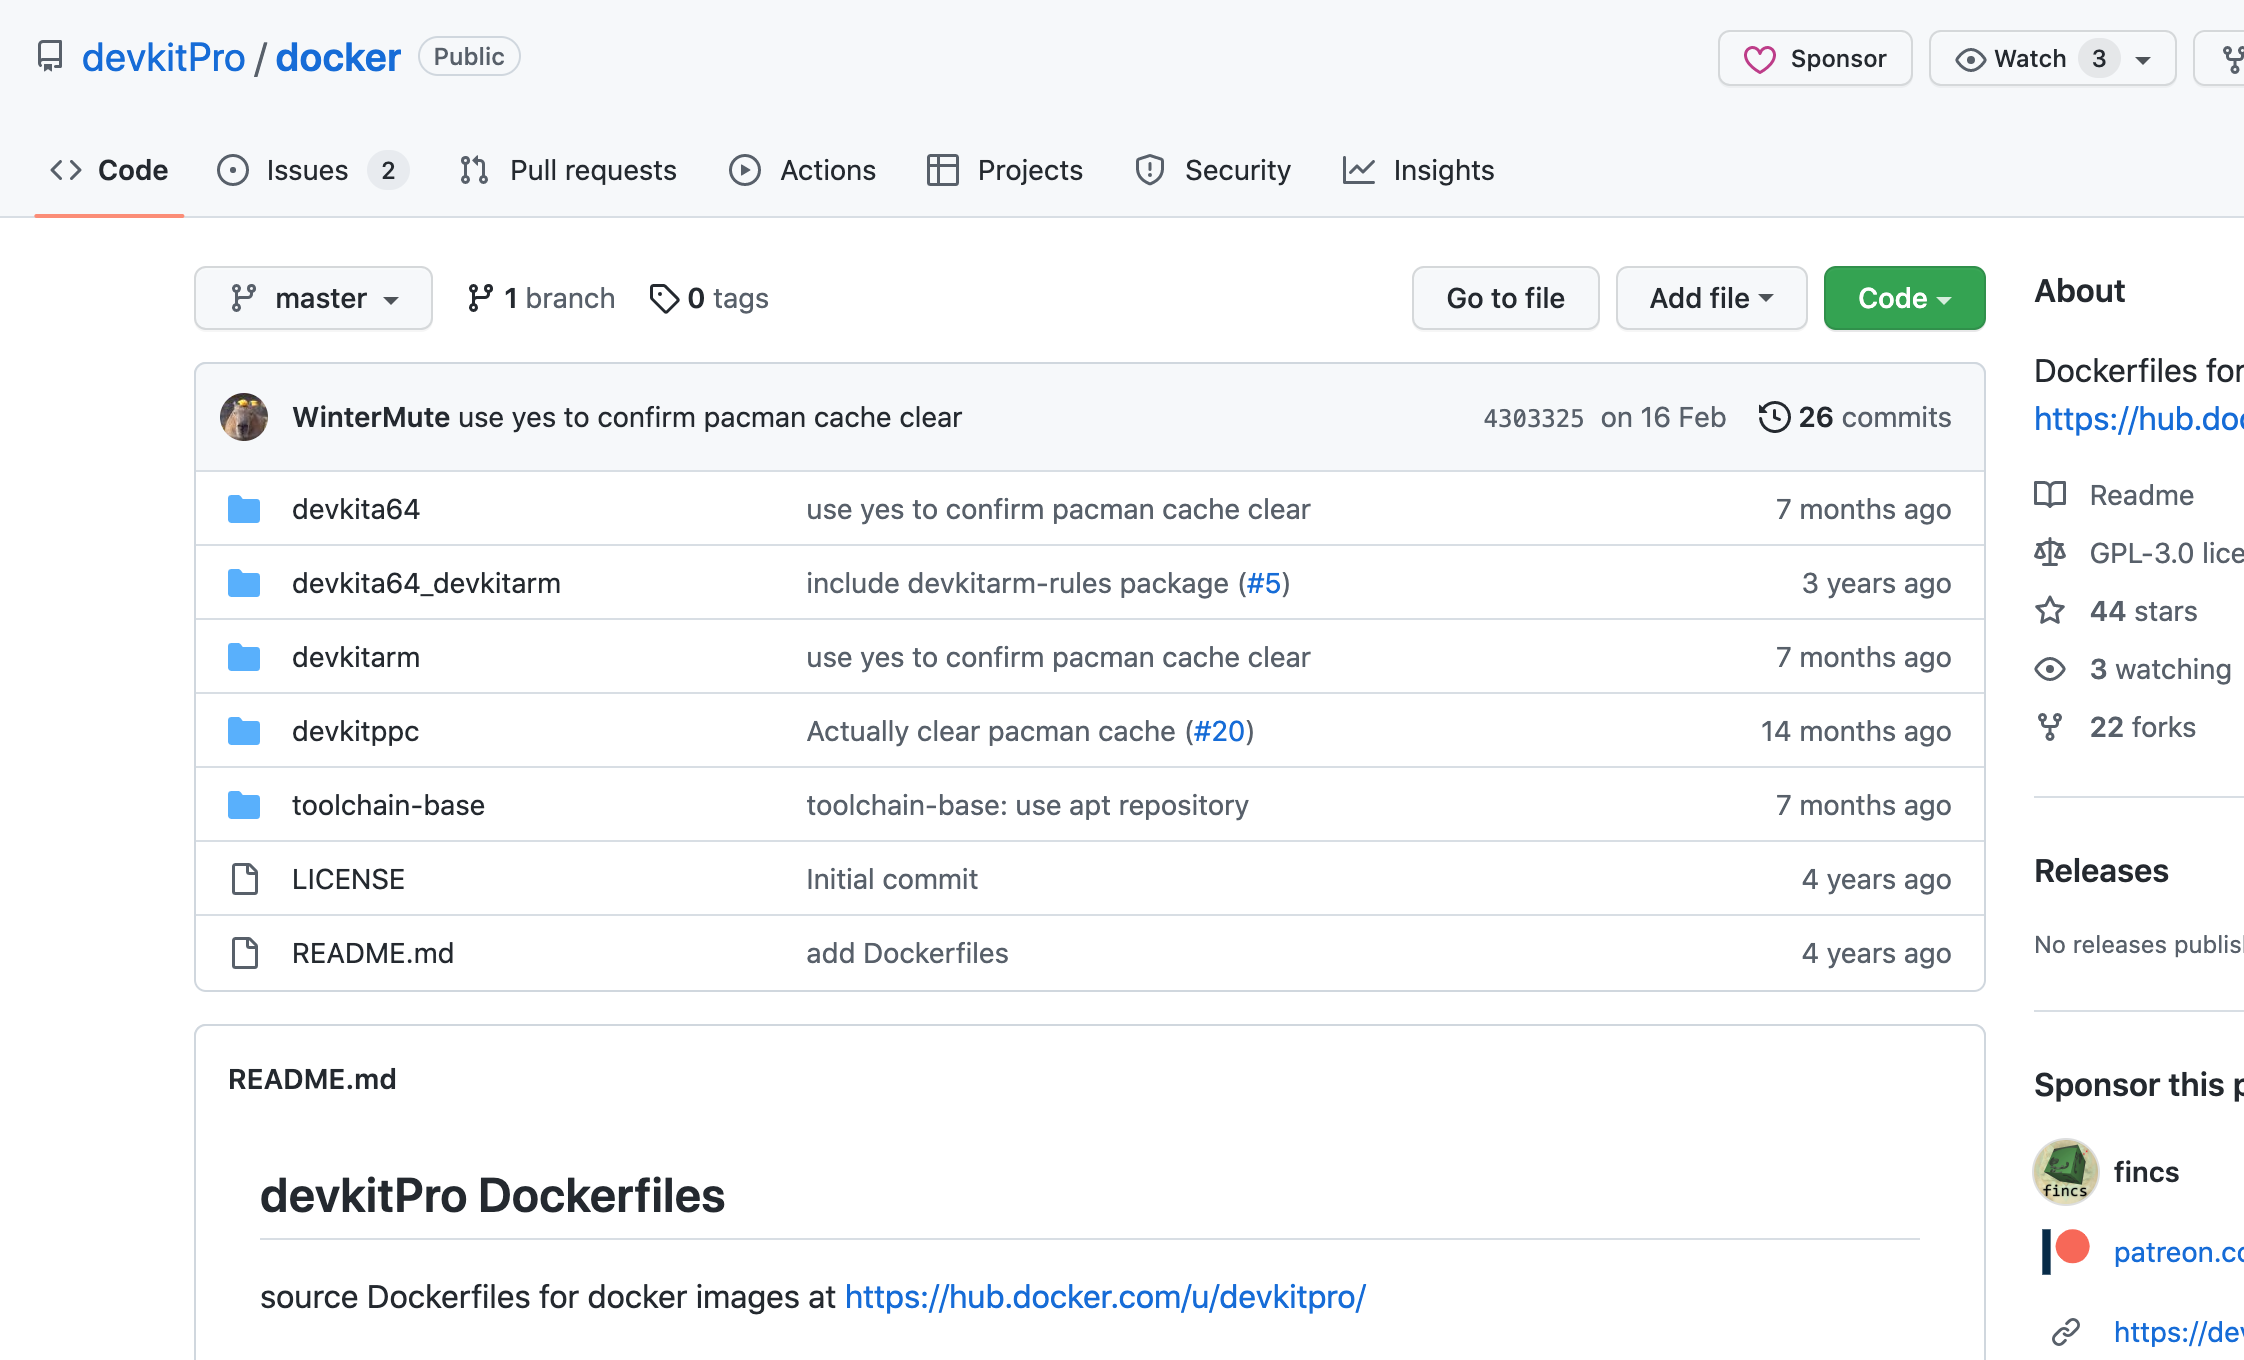Click the README.md file icon
2244x1360 pixels.
tap(244, 953)
